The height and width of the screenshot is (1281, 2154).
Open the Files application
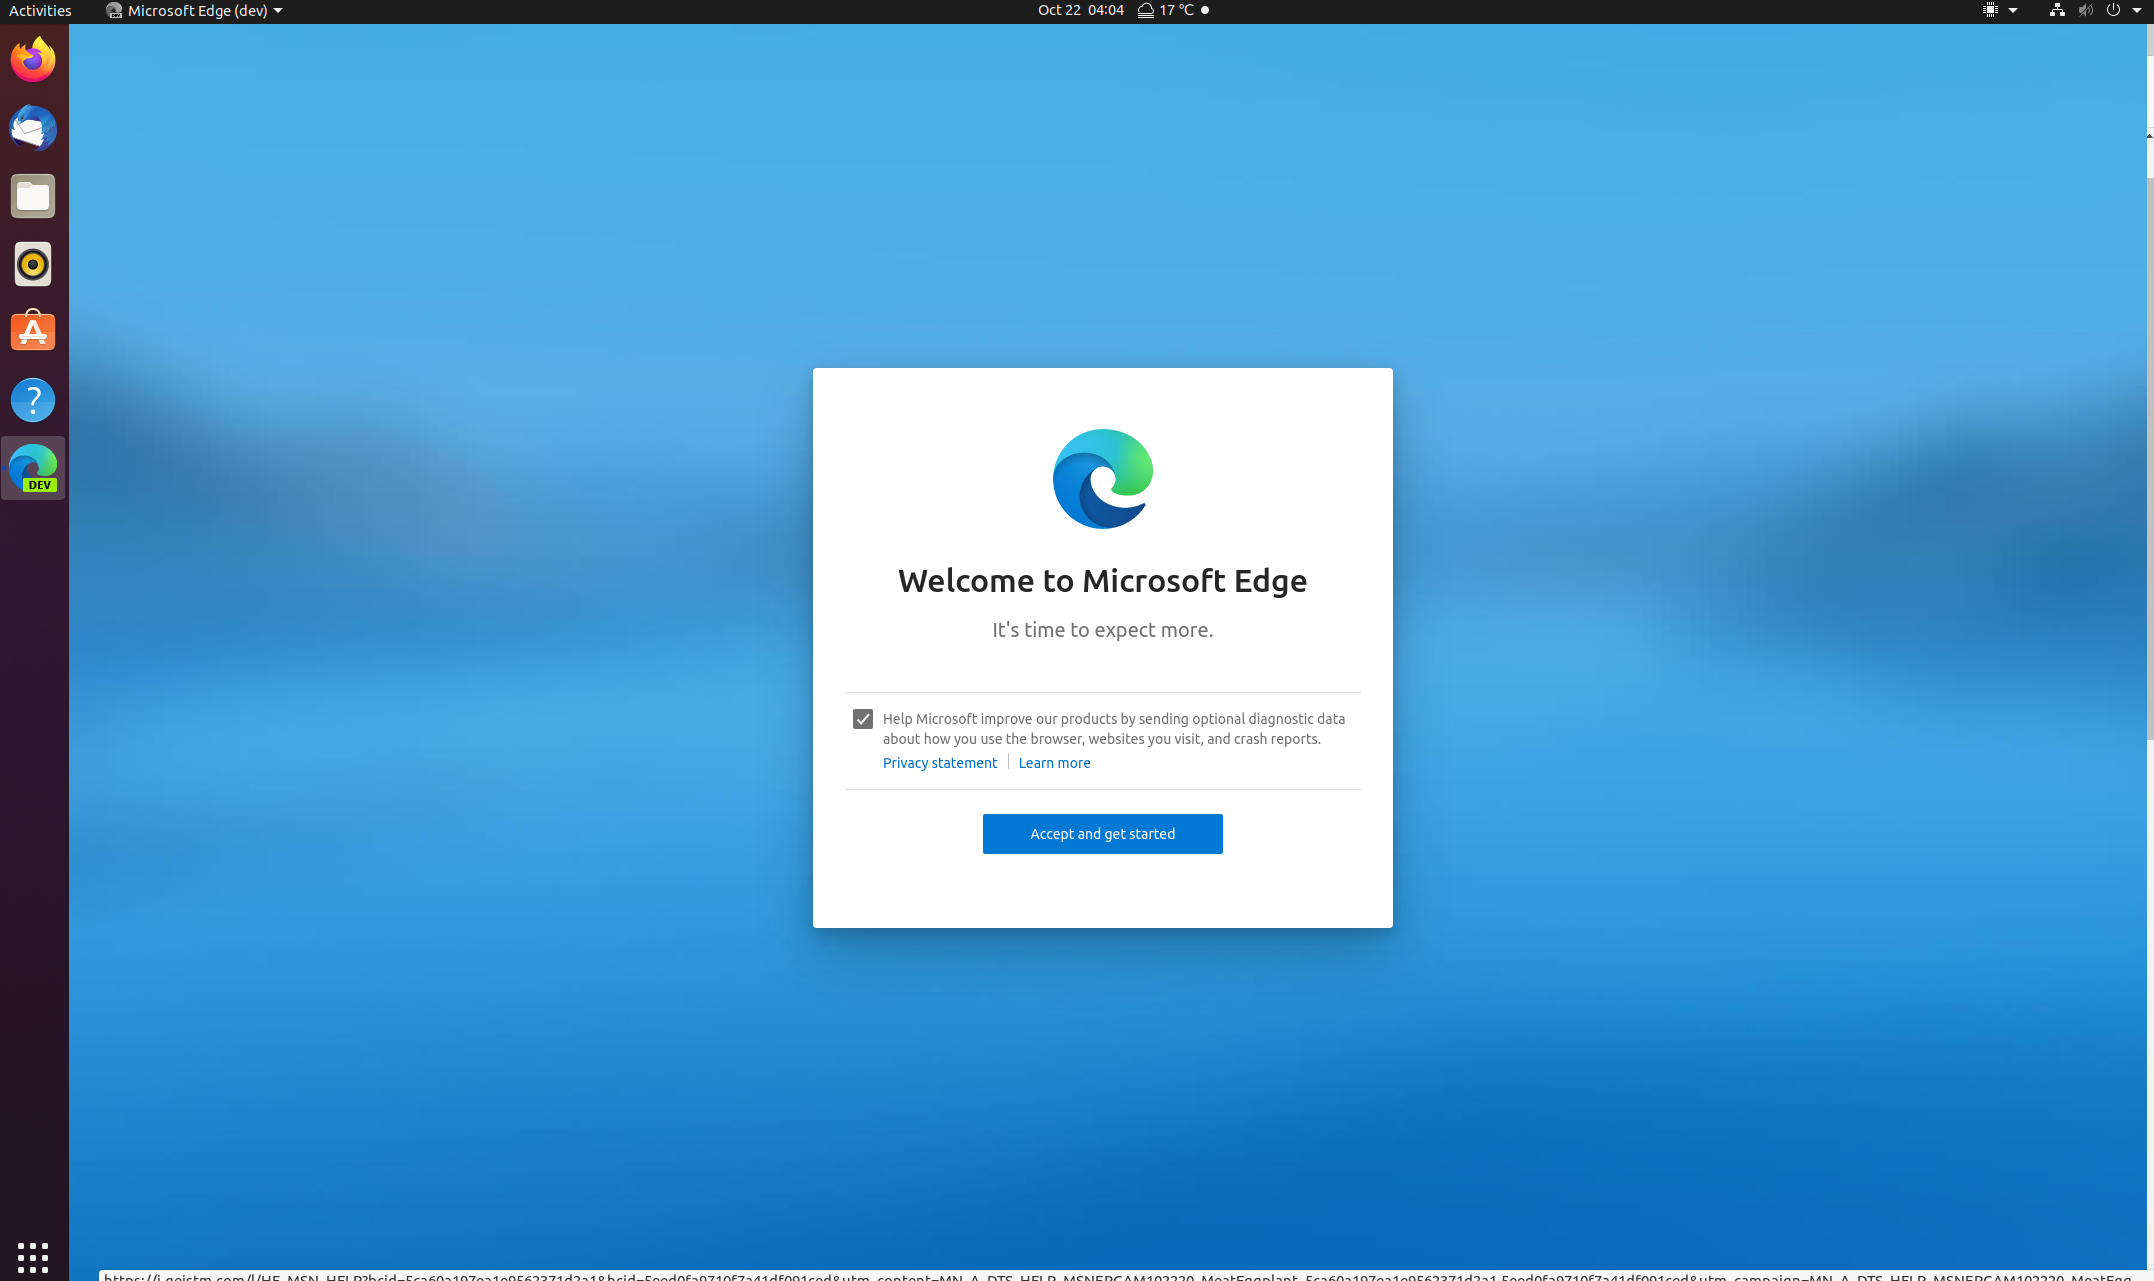pos(33,196)
